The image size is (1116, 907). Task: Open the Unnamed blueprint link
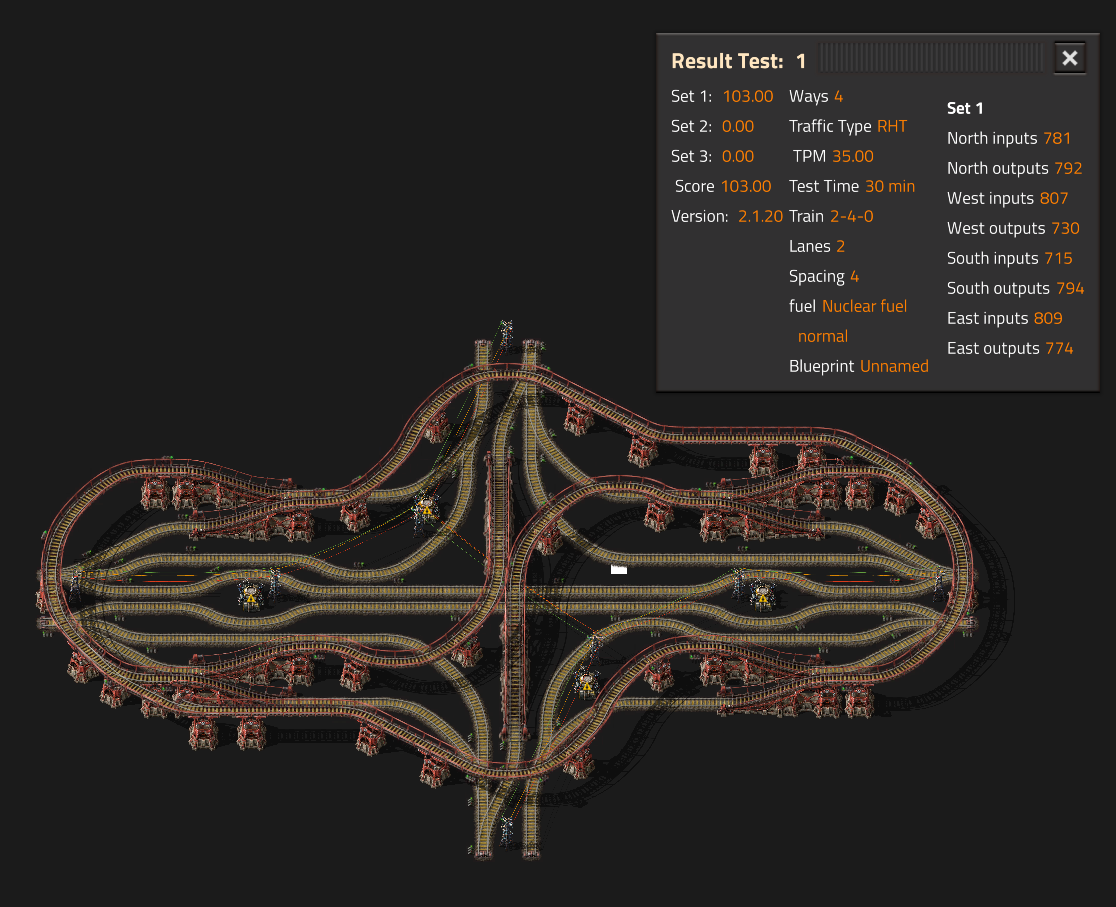(894, 366)
